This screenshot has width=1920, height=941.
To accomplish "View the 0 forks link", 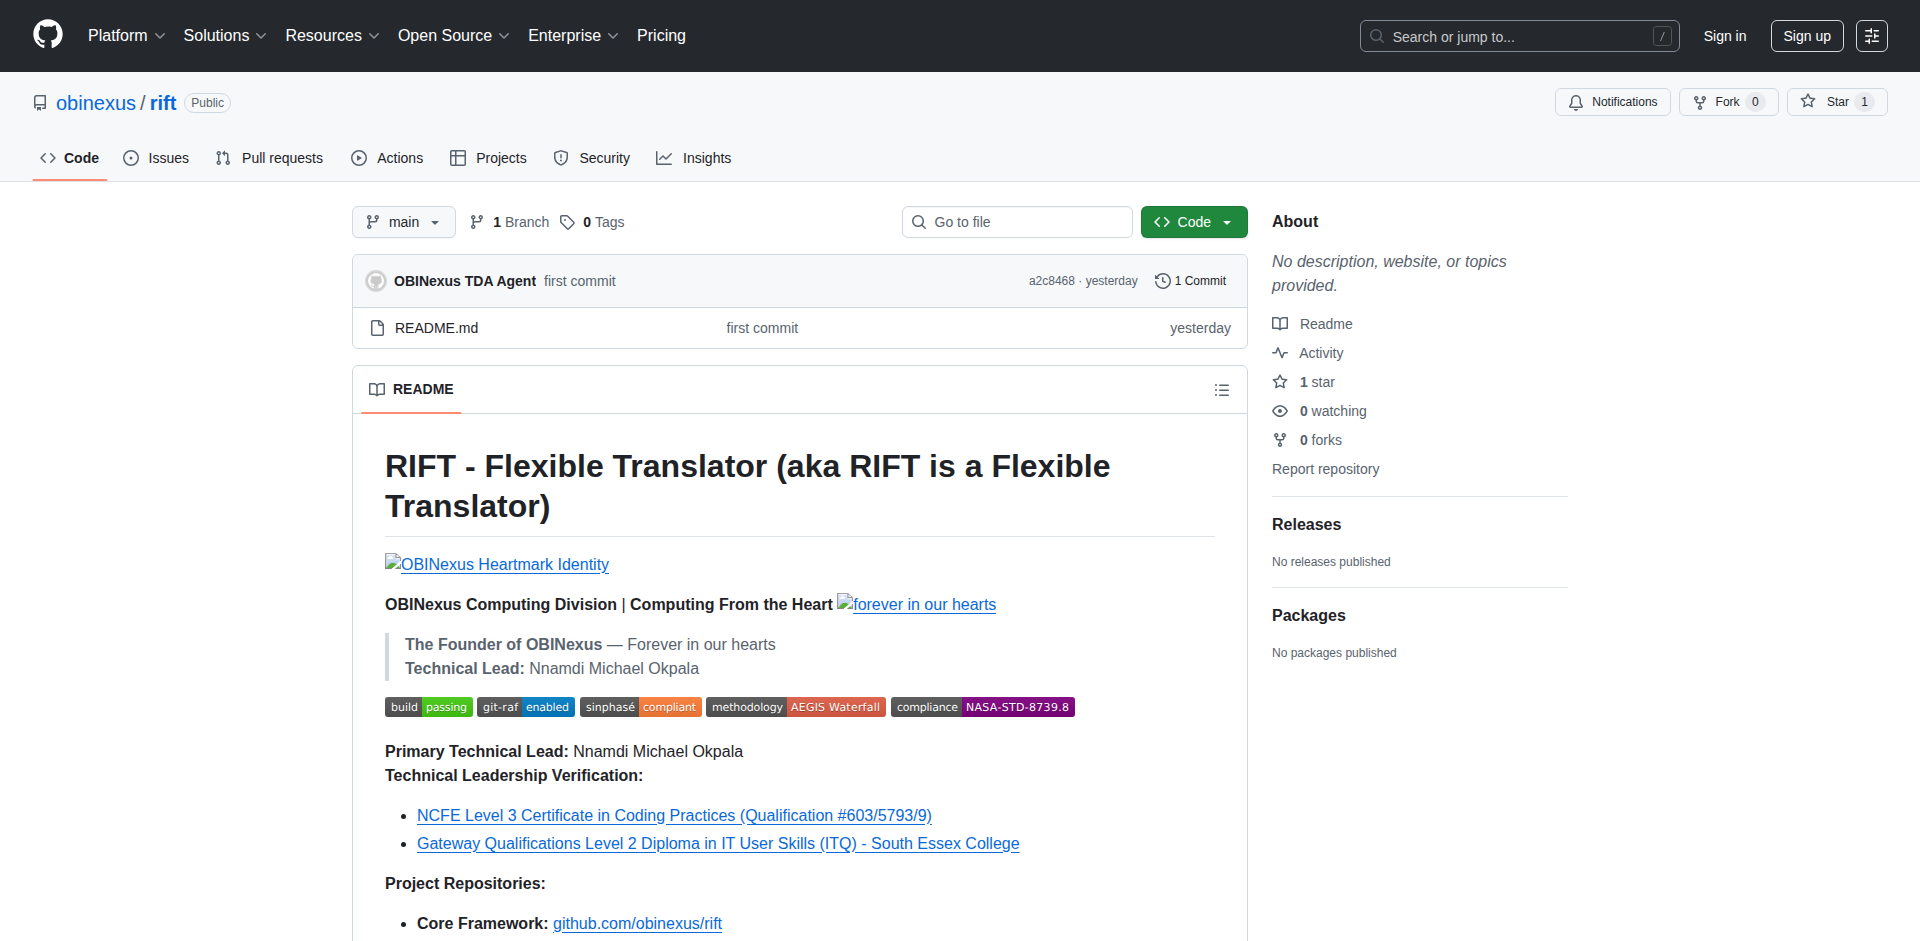I will click(1307, 440).
